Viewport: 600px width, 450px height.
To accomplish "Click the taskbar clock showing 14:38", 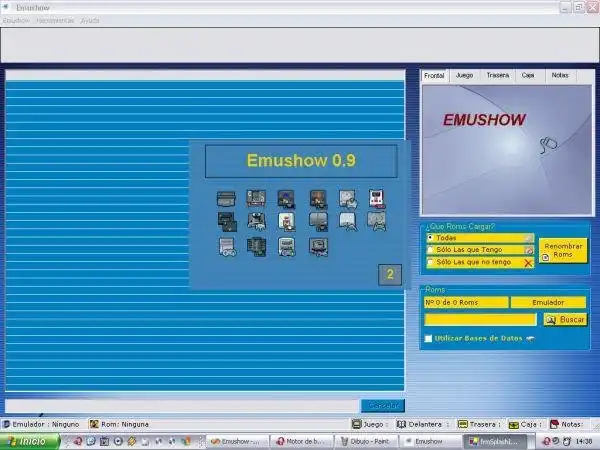I will coord(584,442).
